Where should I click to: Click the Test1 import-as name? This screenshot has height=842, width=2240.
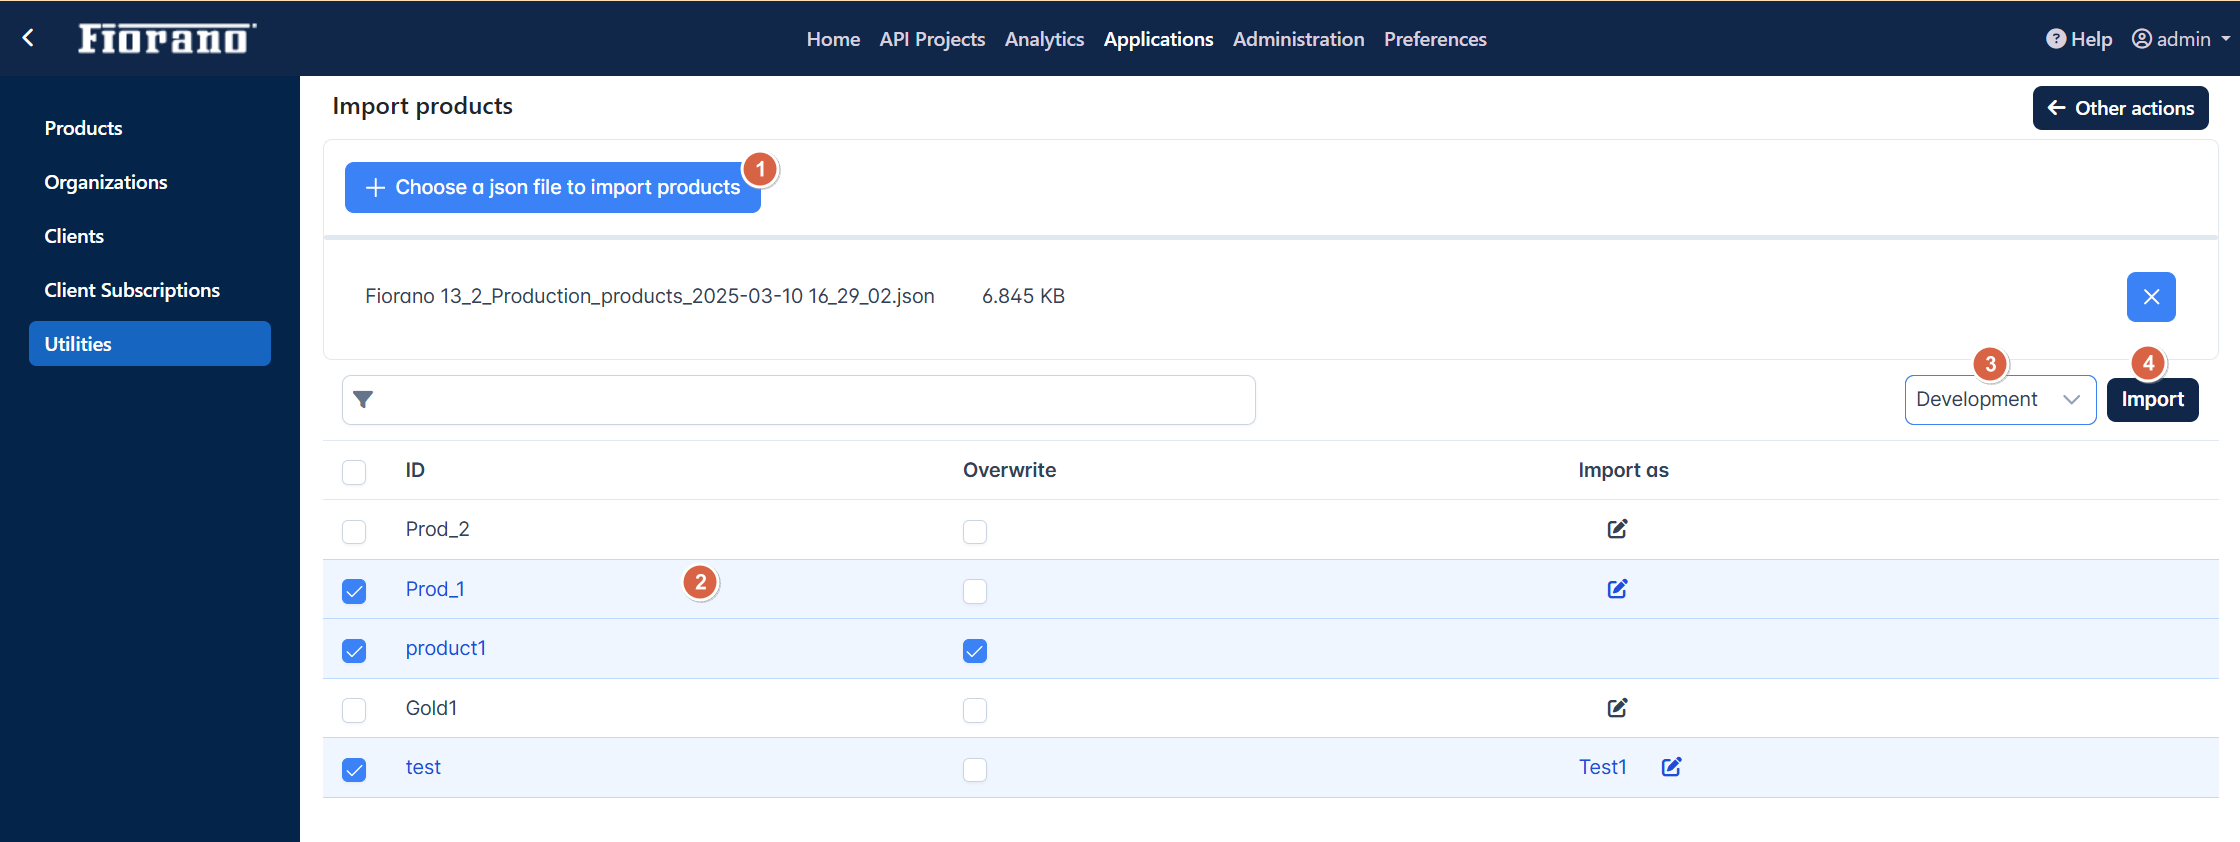[1602, 767]
